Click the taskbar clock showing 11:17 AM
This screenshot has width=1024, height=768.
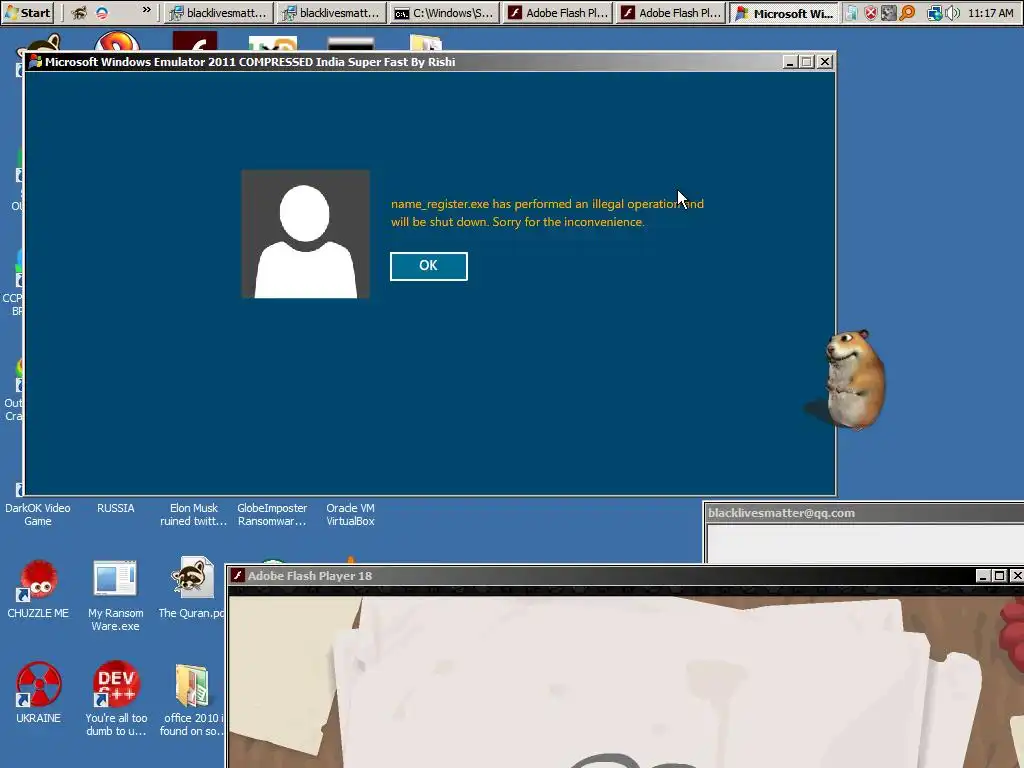pyautogui.click(x=991, y=13)
